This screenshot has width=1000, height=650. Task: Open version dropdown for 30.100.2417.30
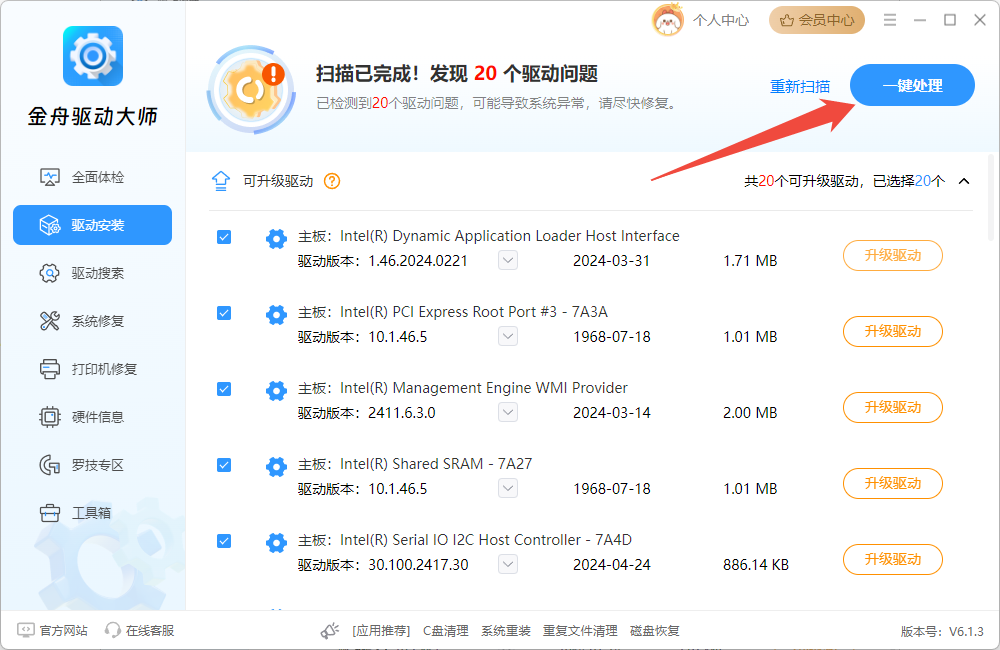tap(508, 564)
